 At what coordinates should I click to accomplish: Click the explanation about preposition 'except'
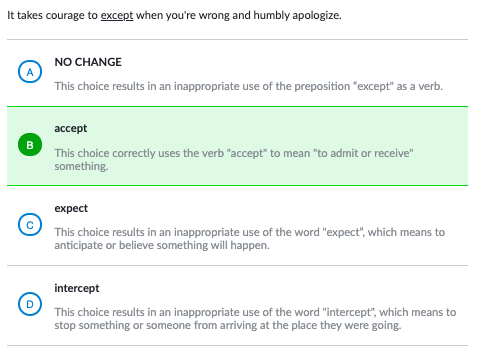[x=249, y=86]
